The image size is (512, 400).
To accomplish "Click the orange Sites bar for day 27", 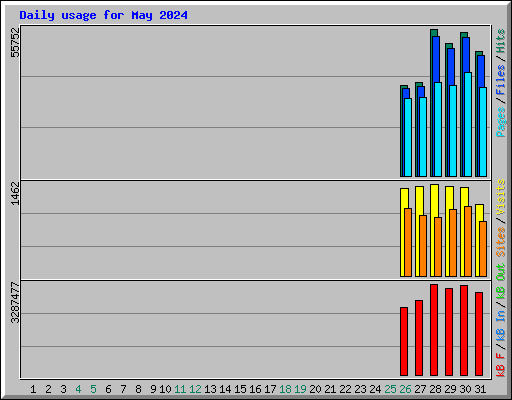I will click(x=423, y=246).
